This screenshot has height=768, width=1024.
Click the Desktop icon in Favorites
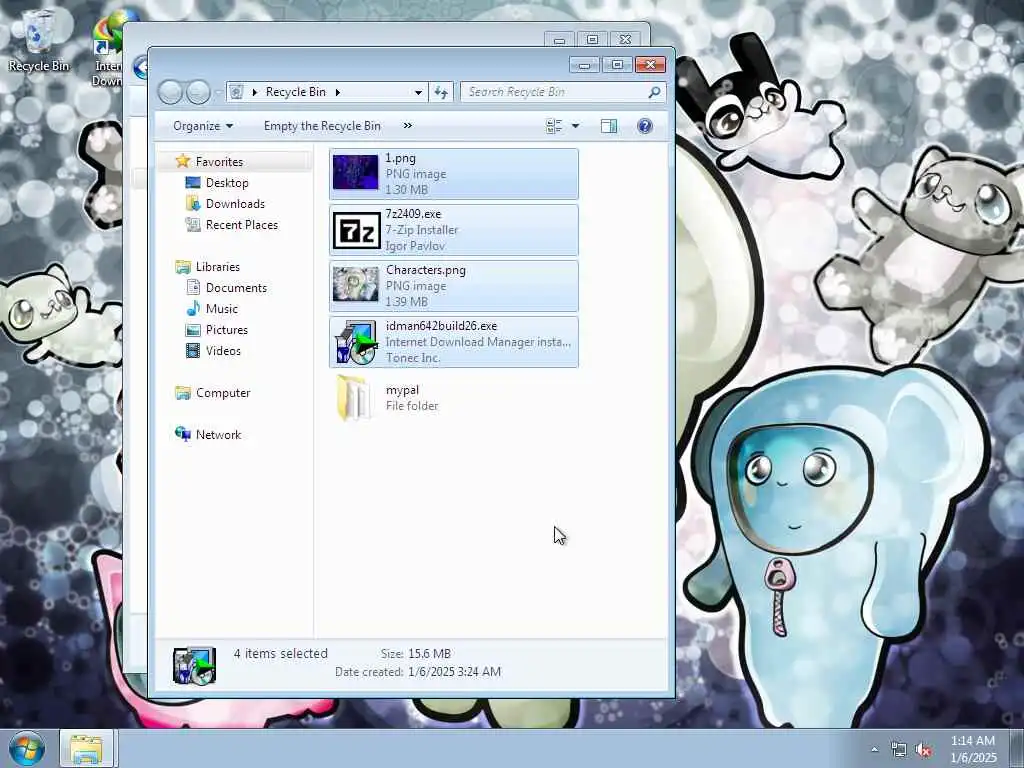[193, 182]
